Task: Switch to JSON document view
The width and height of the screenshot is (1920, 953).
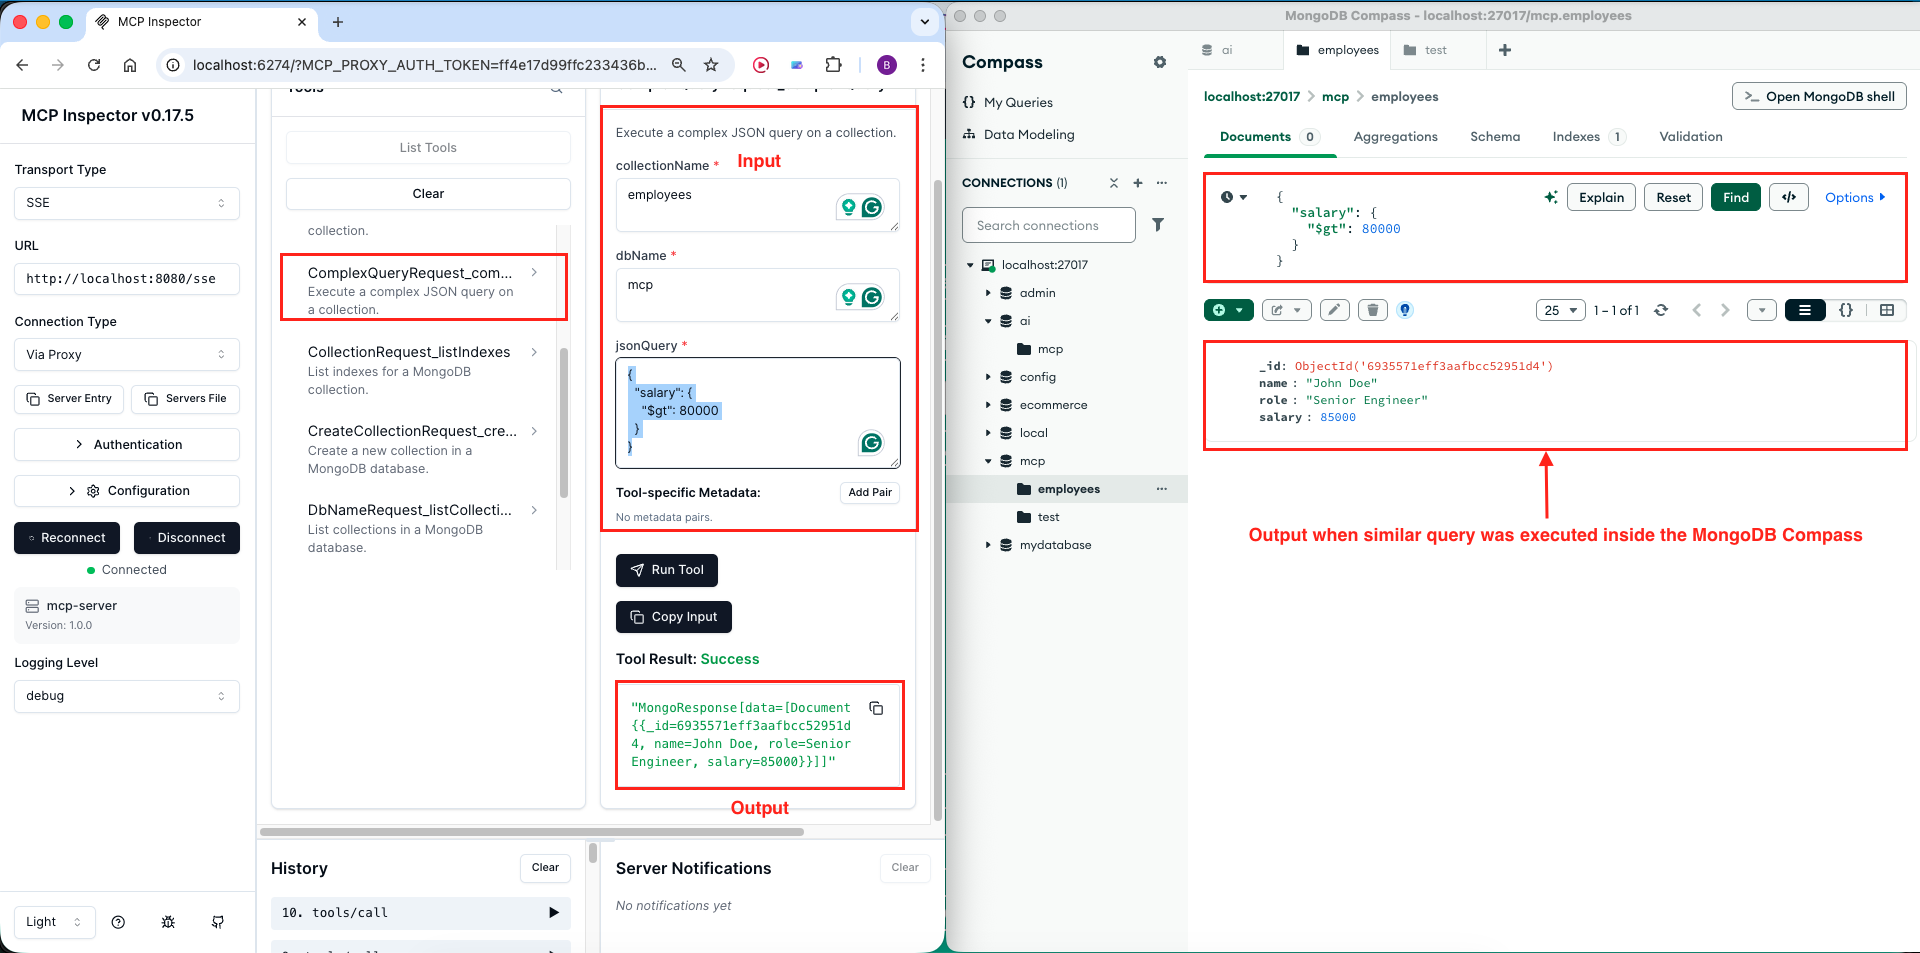Action: 1846,310
